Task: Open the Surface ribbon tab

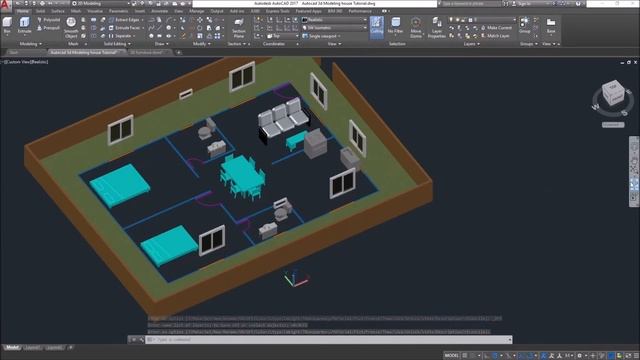Action: (58, 11)
